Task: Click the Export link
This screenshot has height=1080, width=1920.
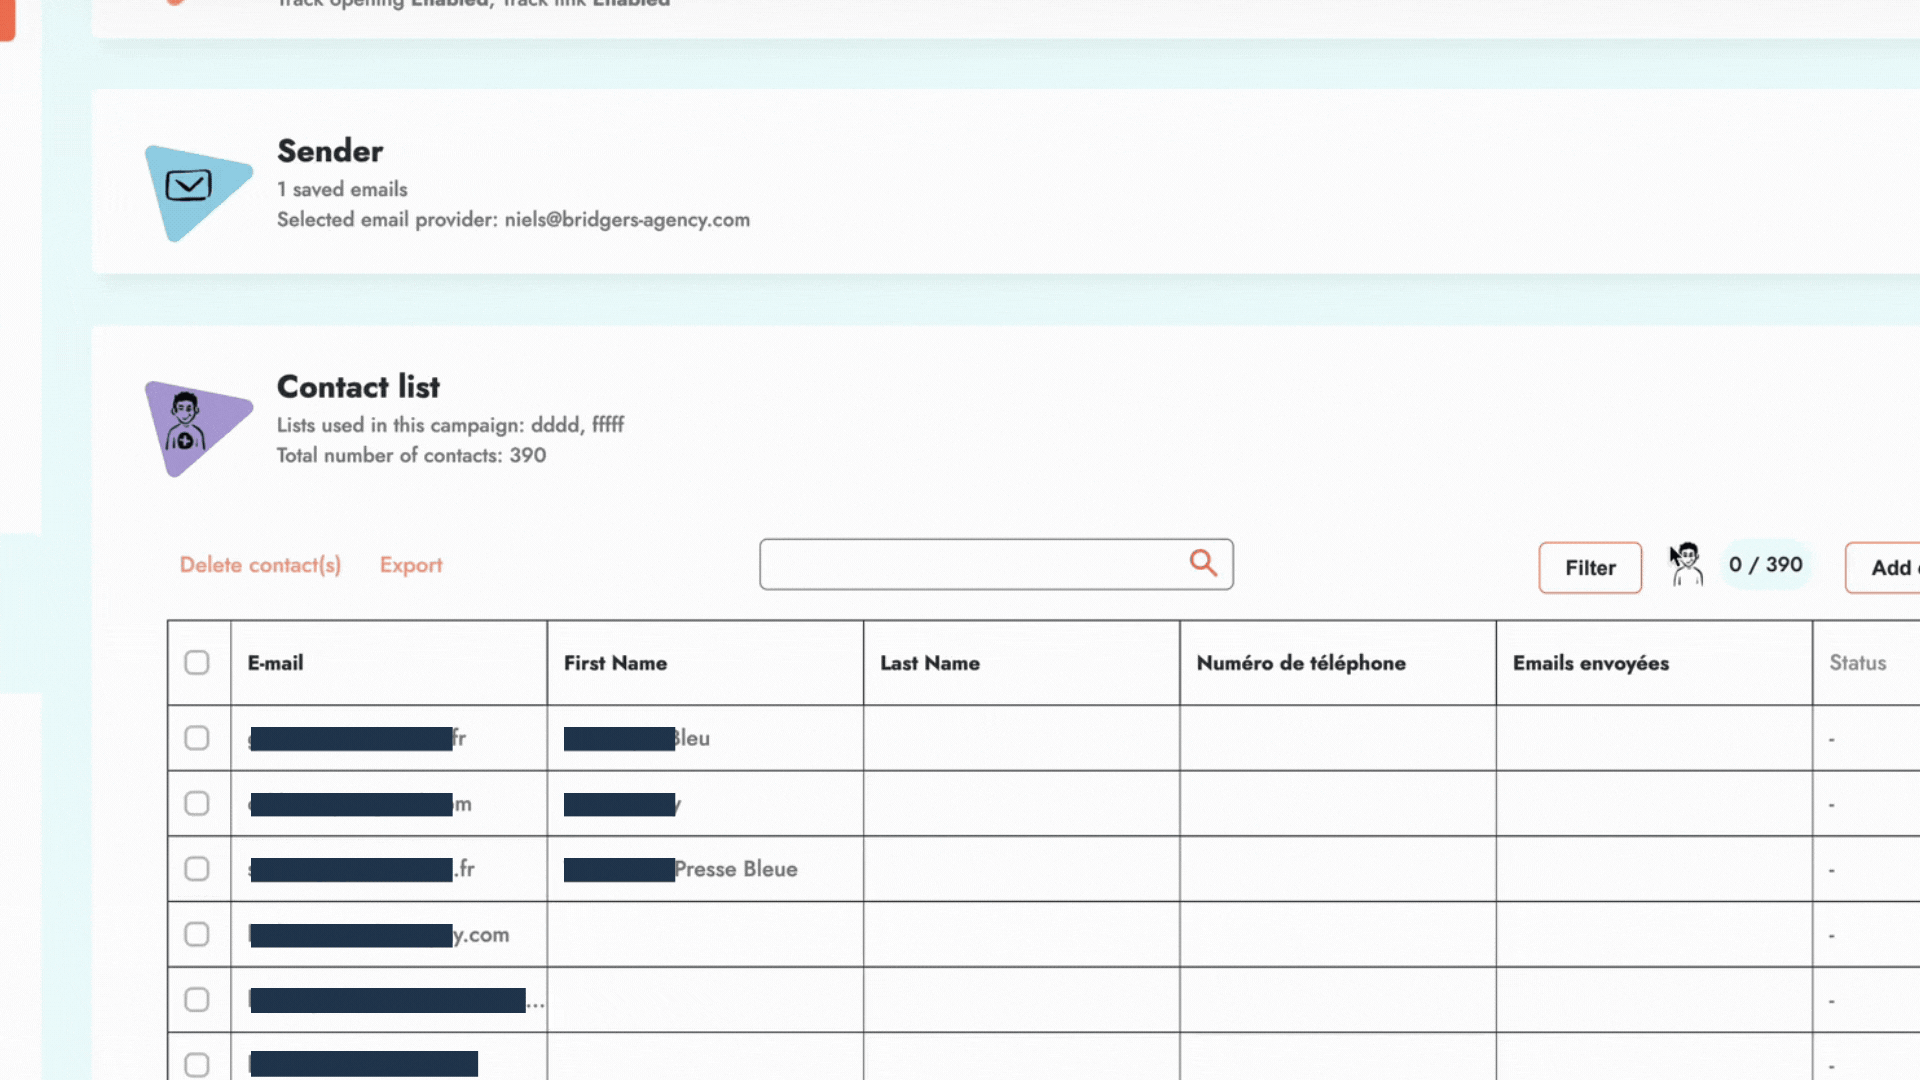Action: point(410,564)
